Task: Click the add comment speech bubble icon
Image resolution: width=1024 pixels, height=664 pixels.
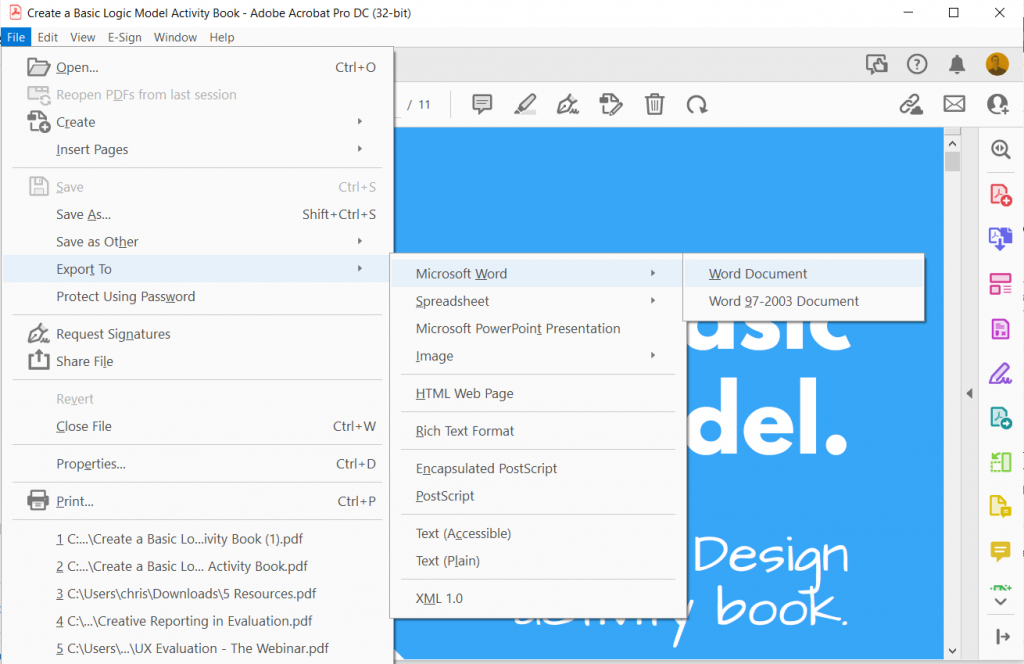Action: (482, 104)
